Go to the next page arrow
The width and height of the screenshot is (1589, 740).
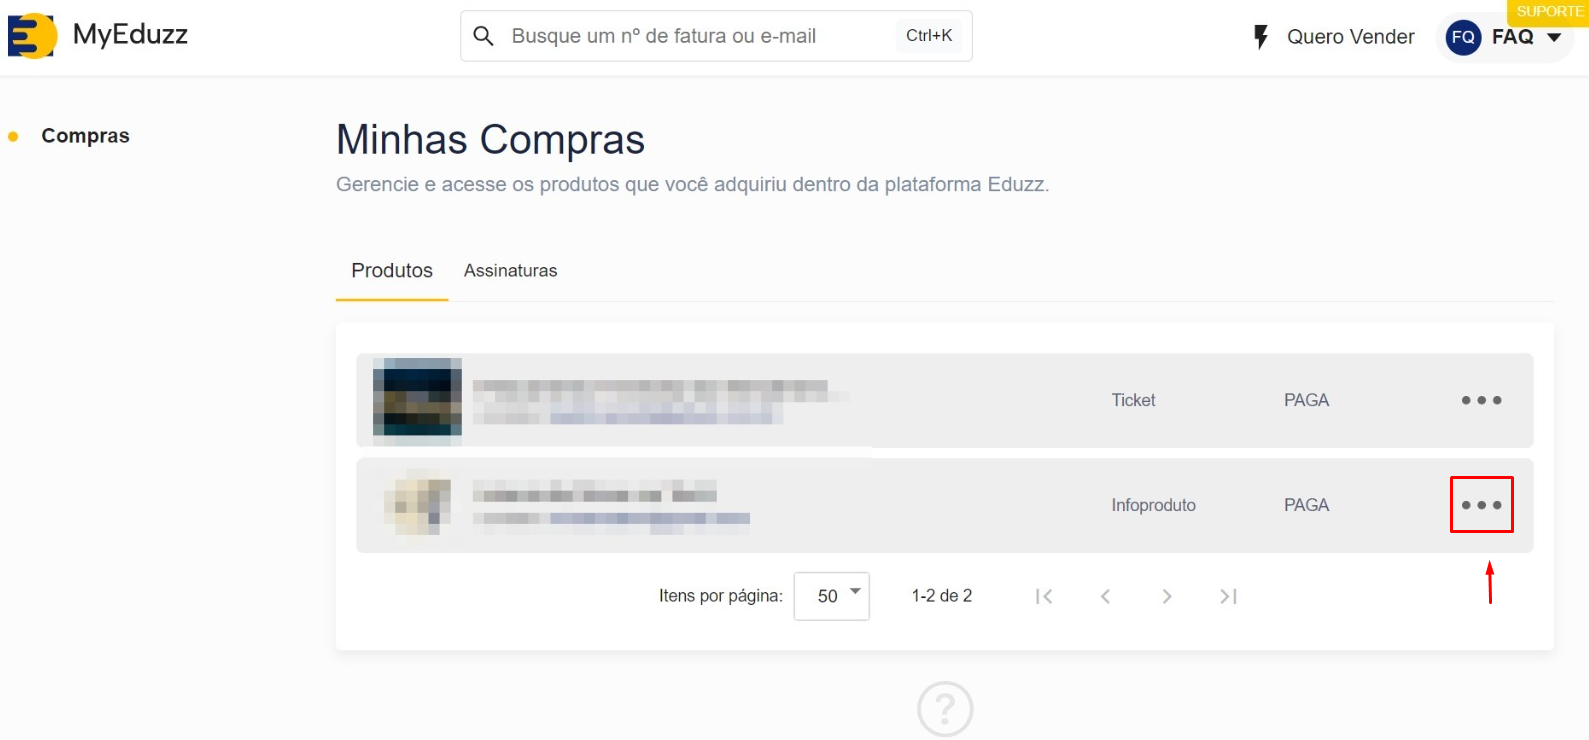pos(1167,597)
